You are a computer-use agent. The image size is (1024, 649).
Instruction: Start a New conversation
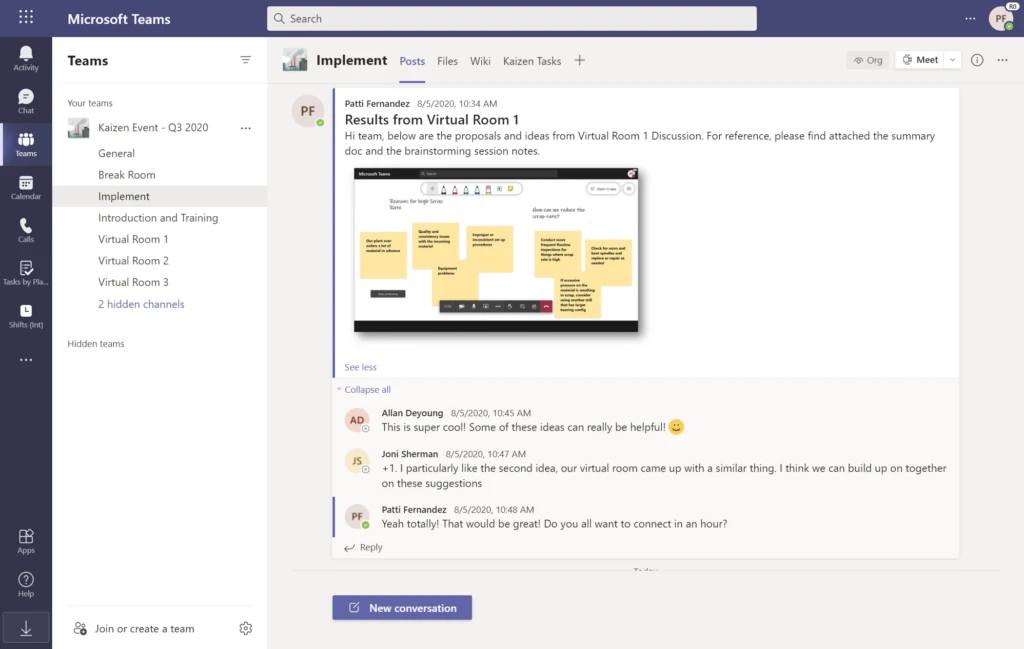pyautogui.click(x=401, y=607)
